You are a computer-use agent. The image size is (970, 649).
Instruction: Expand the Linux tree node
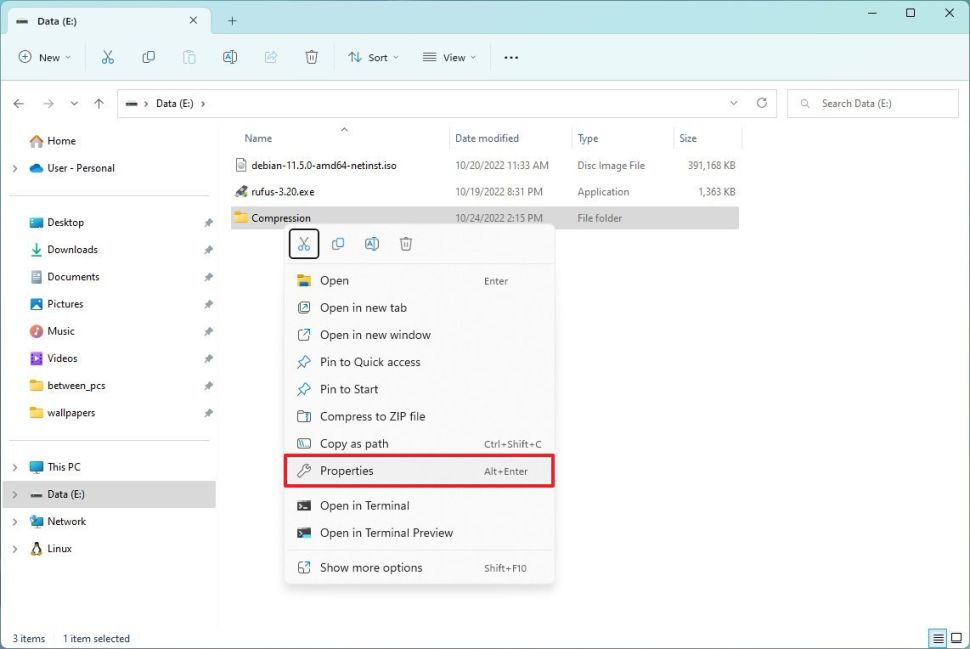coord(15,549)
